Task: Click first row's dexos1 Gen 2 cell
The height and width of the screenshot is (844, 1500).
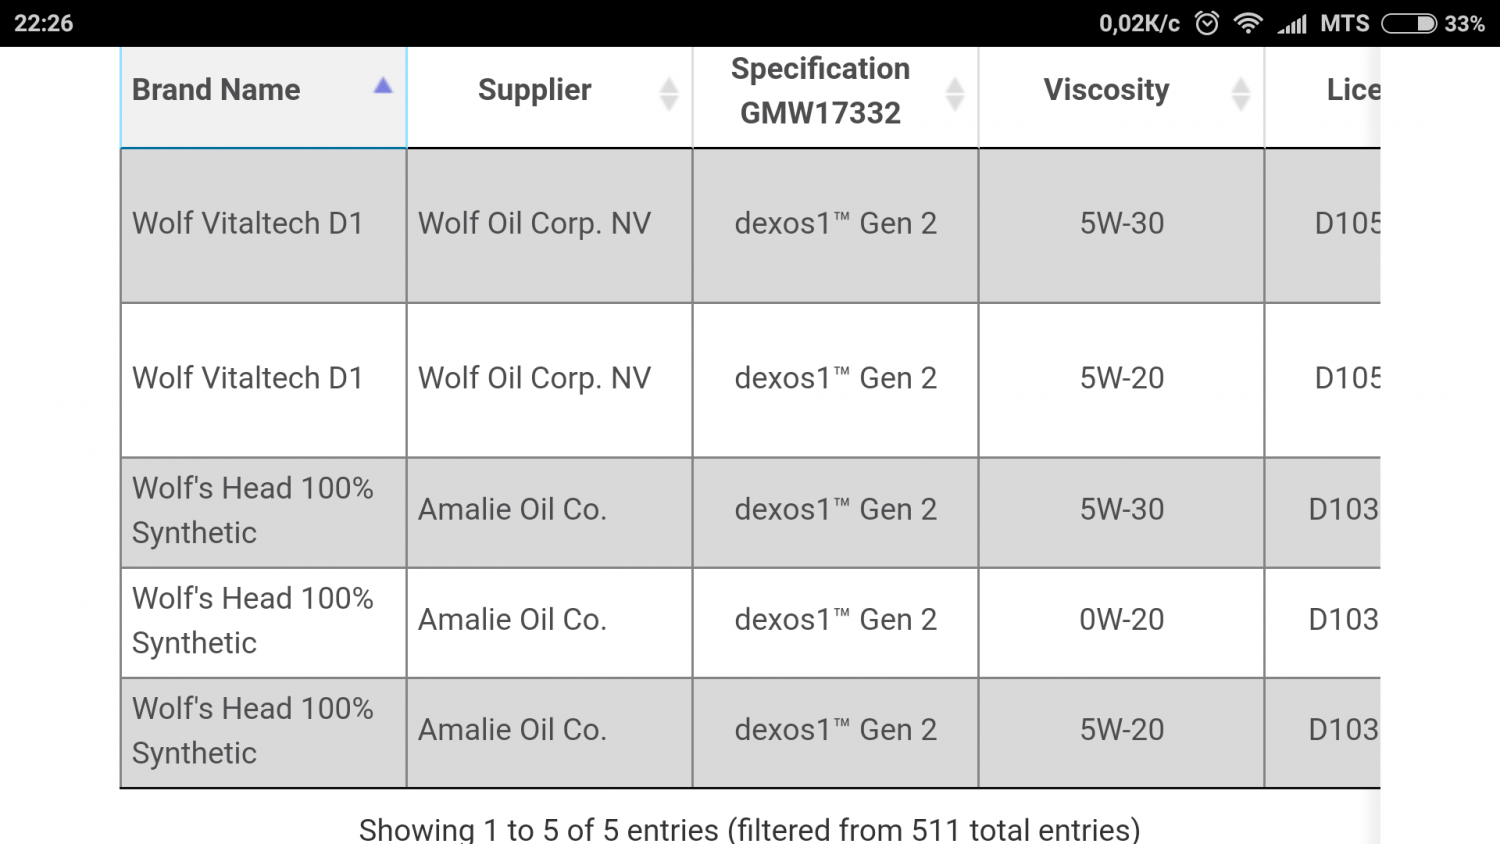Action: [x=836, y=226]
